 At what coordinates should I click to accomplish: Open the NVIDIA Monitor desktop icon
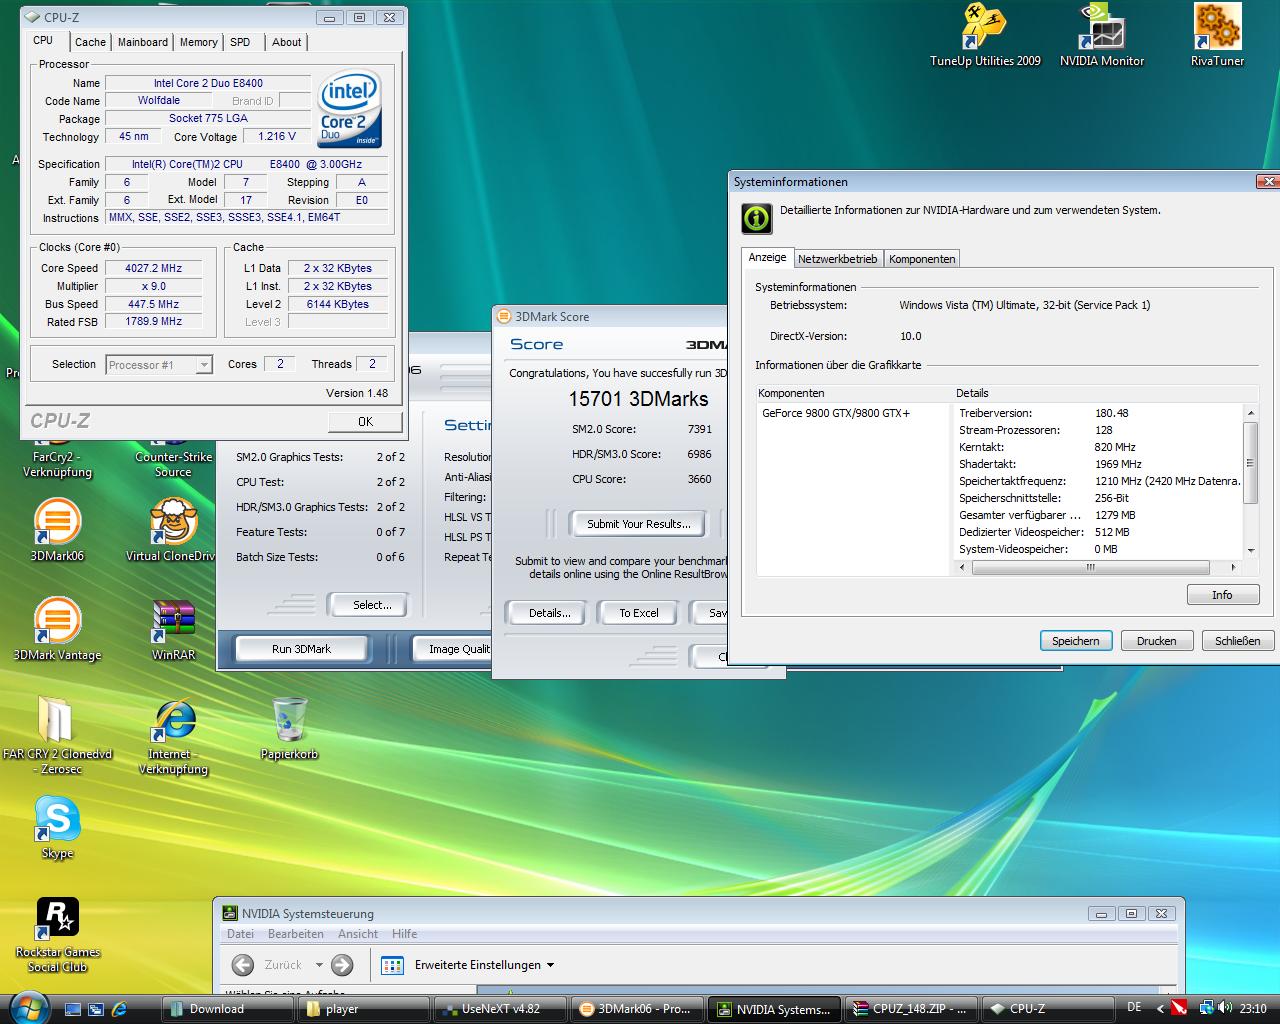point(1102,36)
